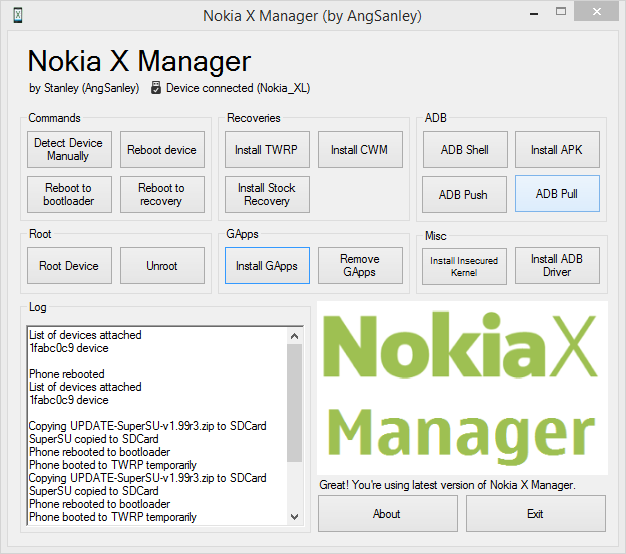
Task: Click ADB Push button
Action: 464,194
